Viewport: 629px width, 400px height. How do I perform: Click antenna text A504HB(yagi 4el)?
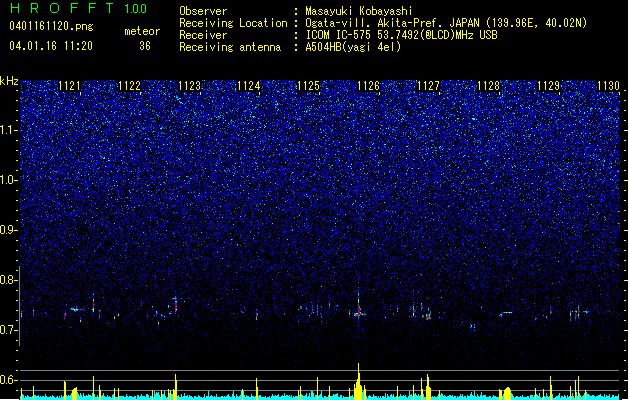pyautogui.click(x=353, y=47)
